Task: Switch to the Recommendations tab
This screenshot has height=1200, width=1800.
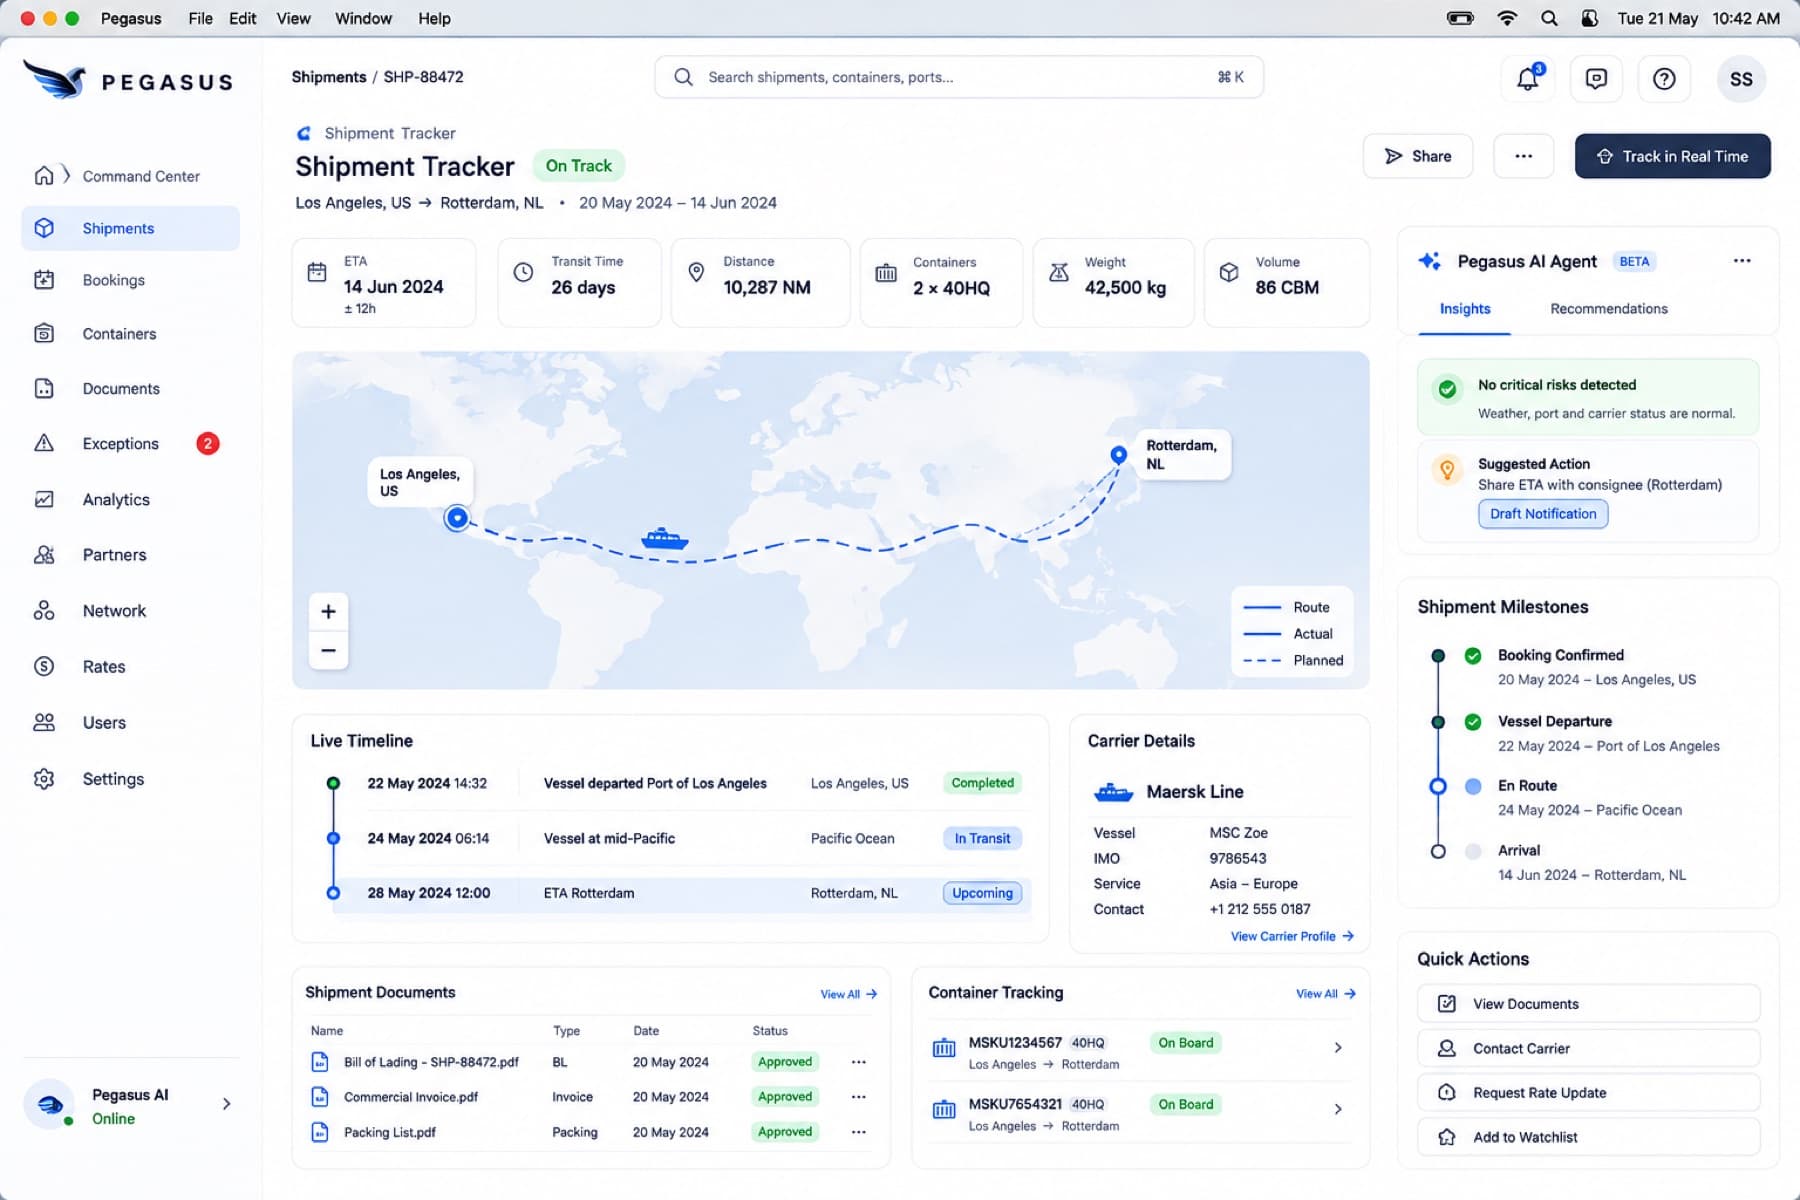Action: [1608, 309]
